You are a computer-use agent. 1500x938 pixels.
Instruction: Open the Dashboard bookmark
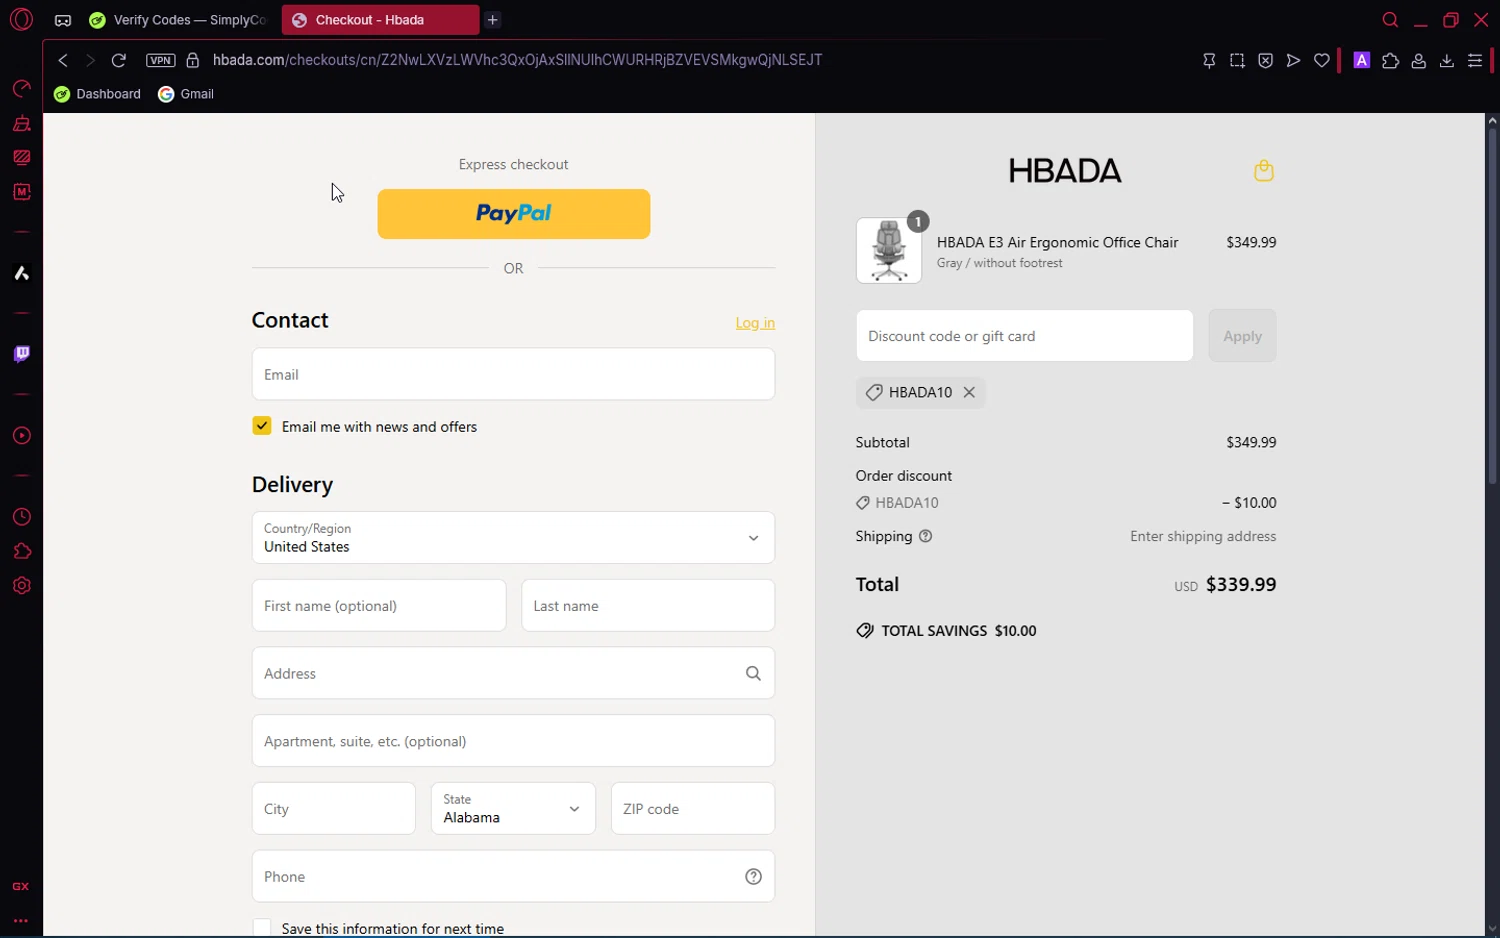tap(98, 94)
